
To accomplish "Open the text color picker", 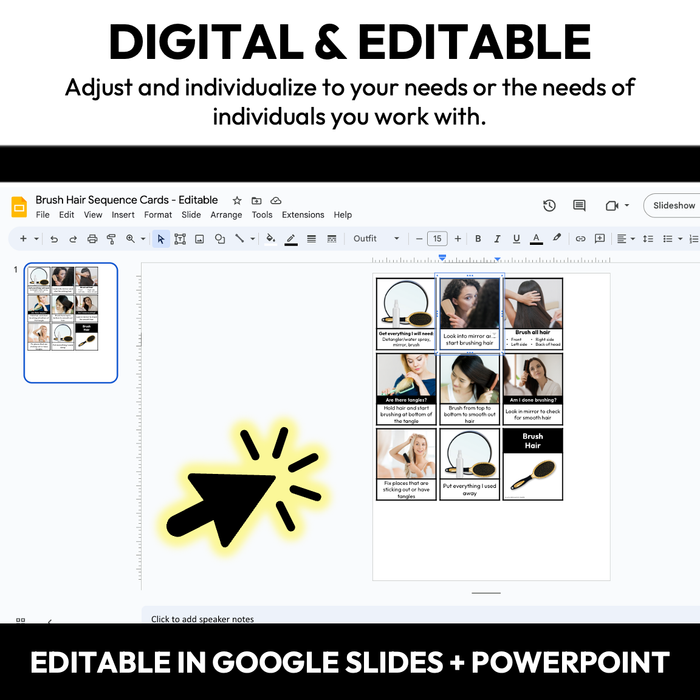I will tap(536, 239).
